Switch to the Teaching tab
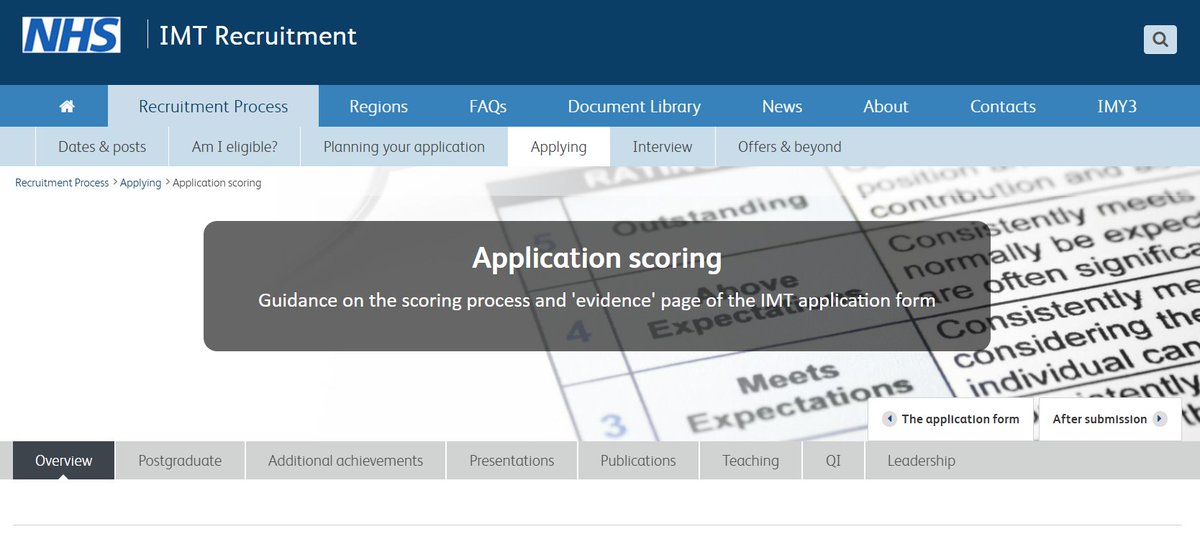This screenshot has width=1200, height=537. (751, 461)
